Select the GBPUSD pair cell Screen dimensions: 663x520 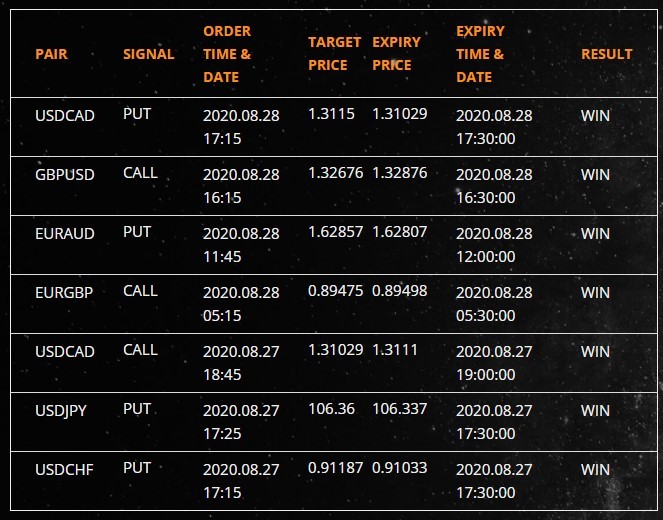tap(65, 175)
